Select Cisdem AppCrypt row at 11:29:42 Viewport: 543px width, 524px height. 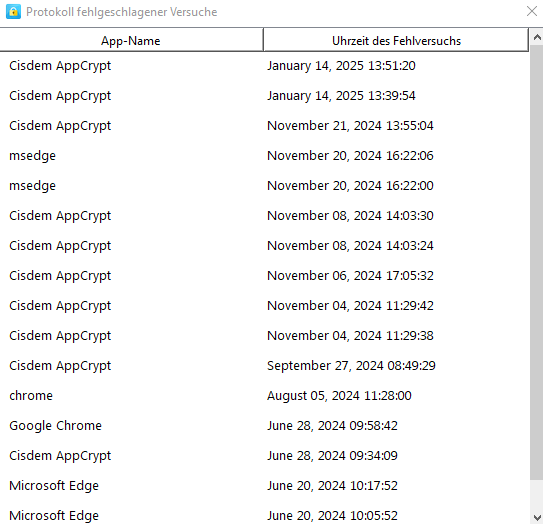point(264,305)
